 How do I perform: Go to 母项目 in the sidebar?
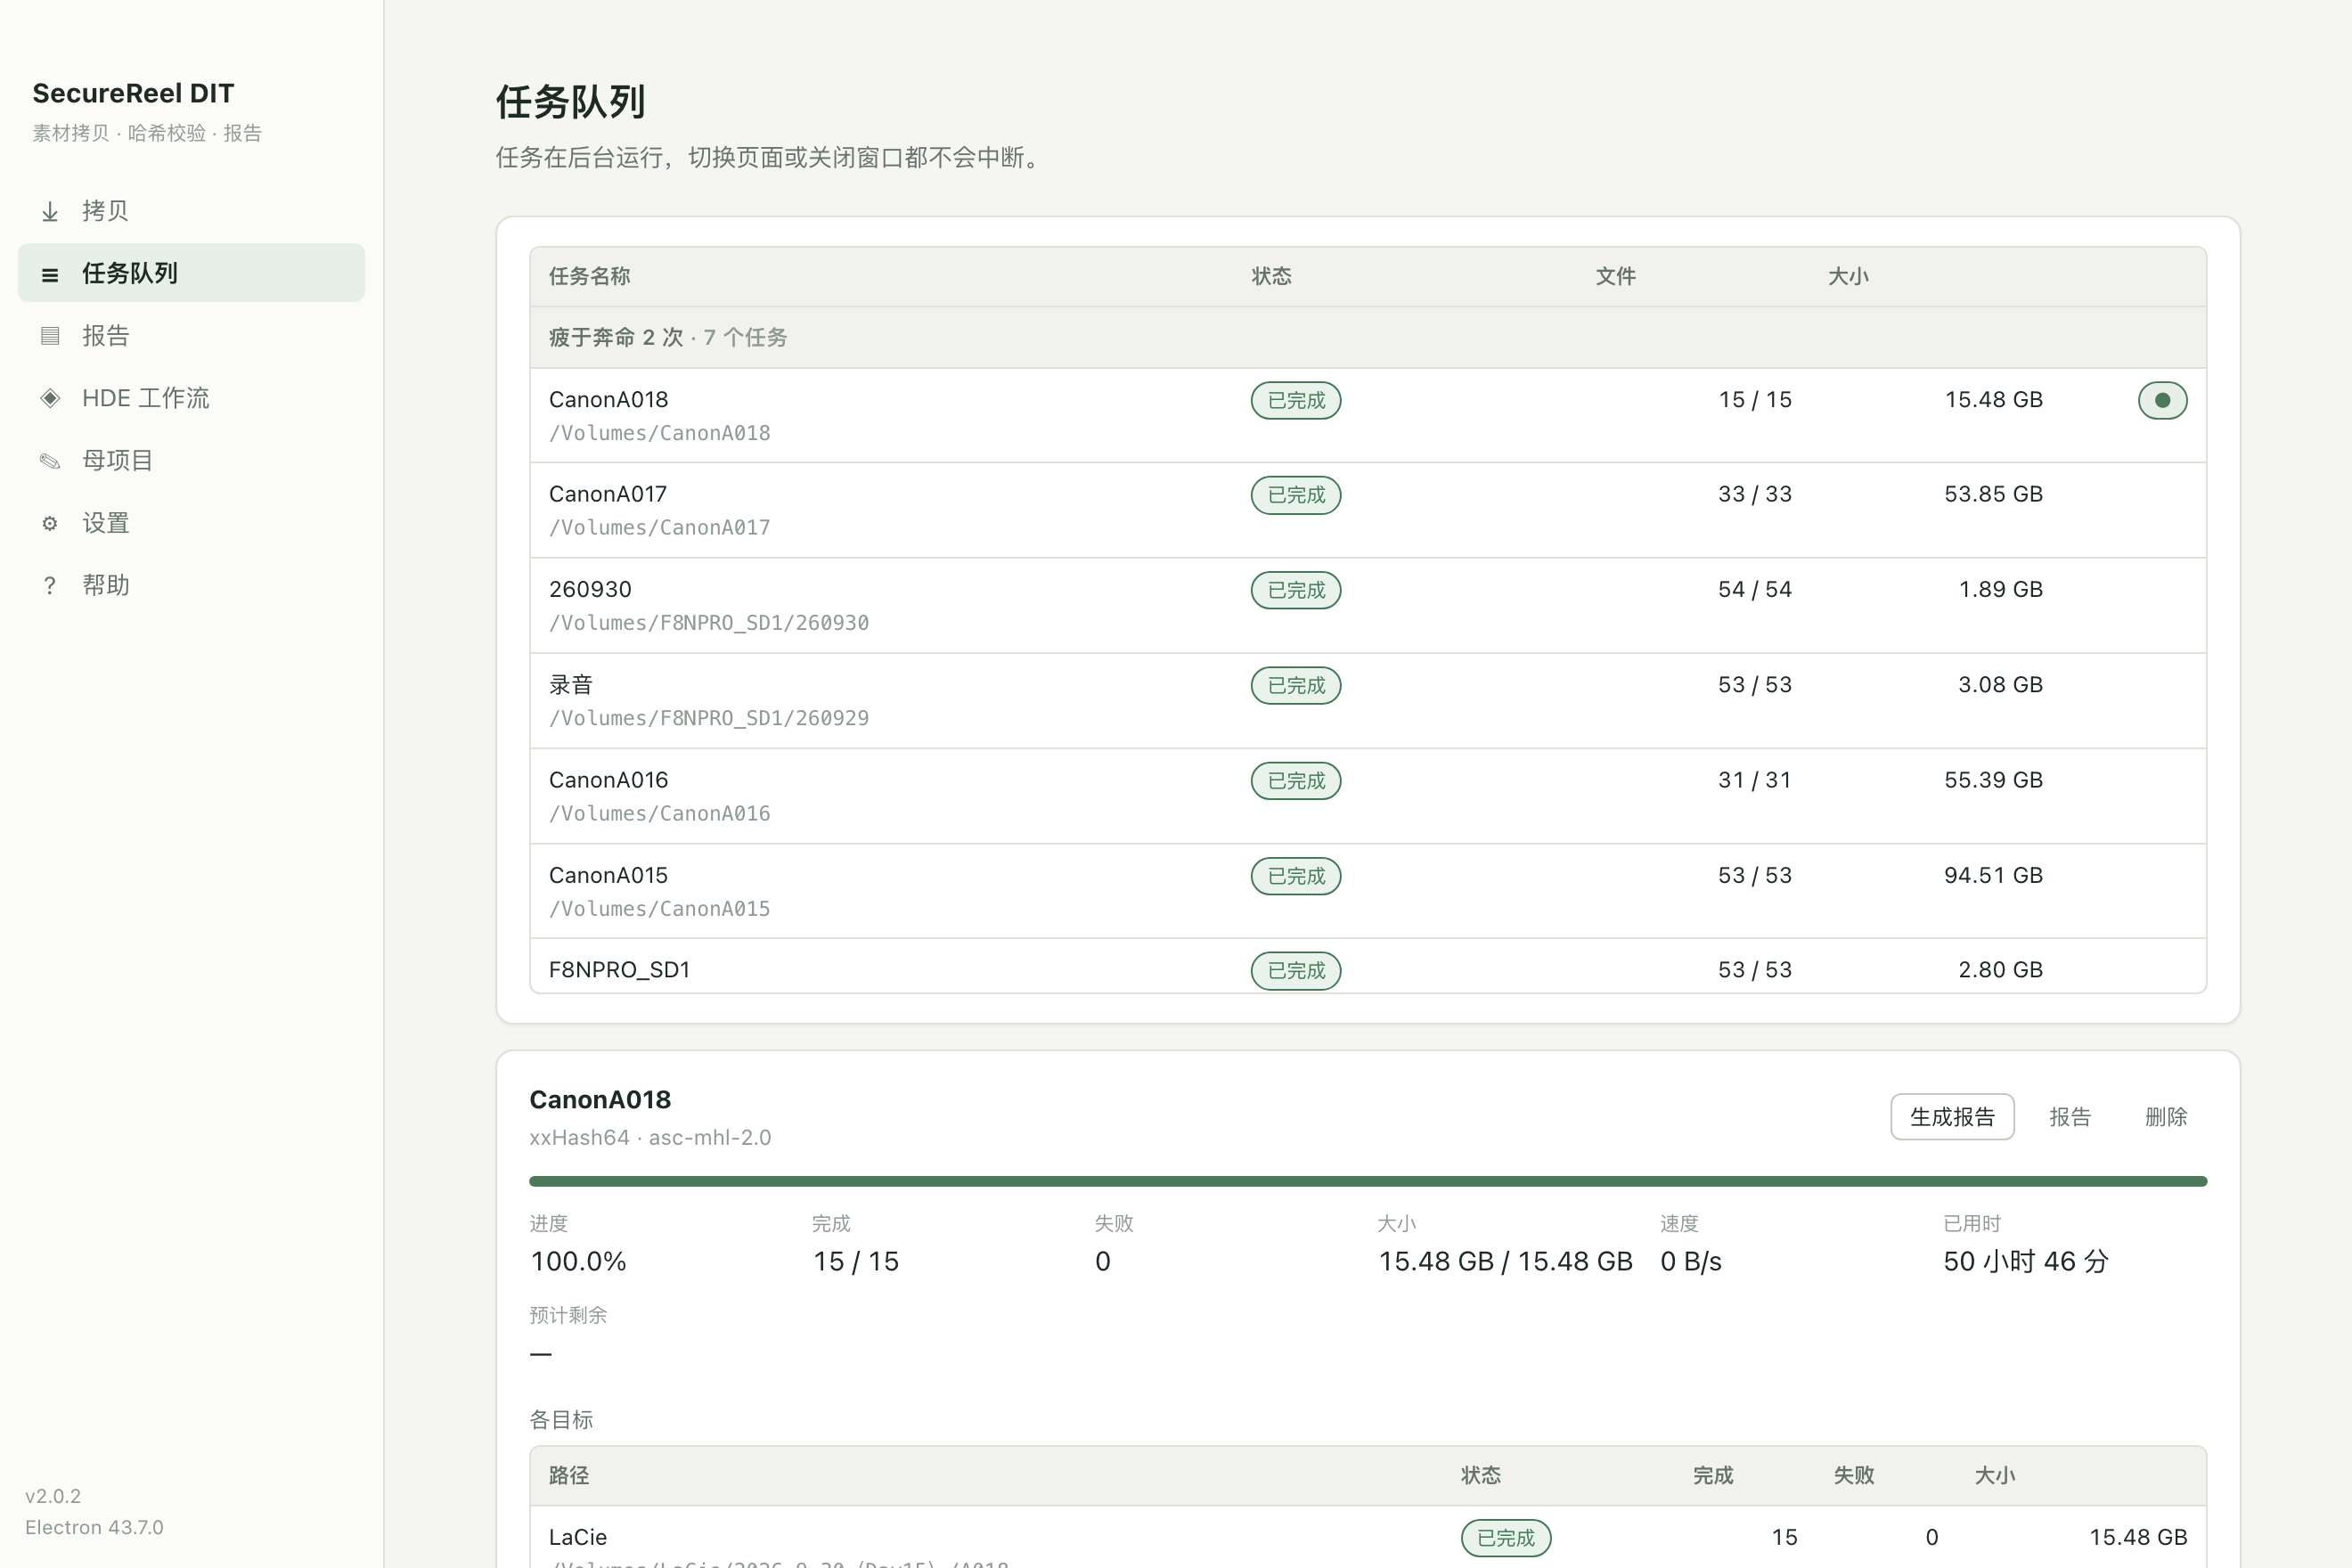coord(191,461)
